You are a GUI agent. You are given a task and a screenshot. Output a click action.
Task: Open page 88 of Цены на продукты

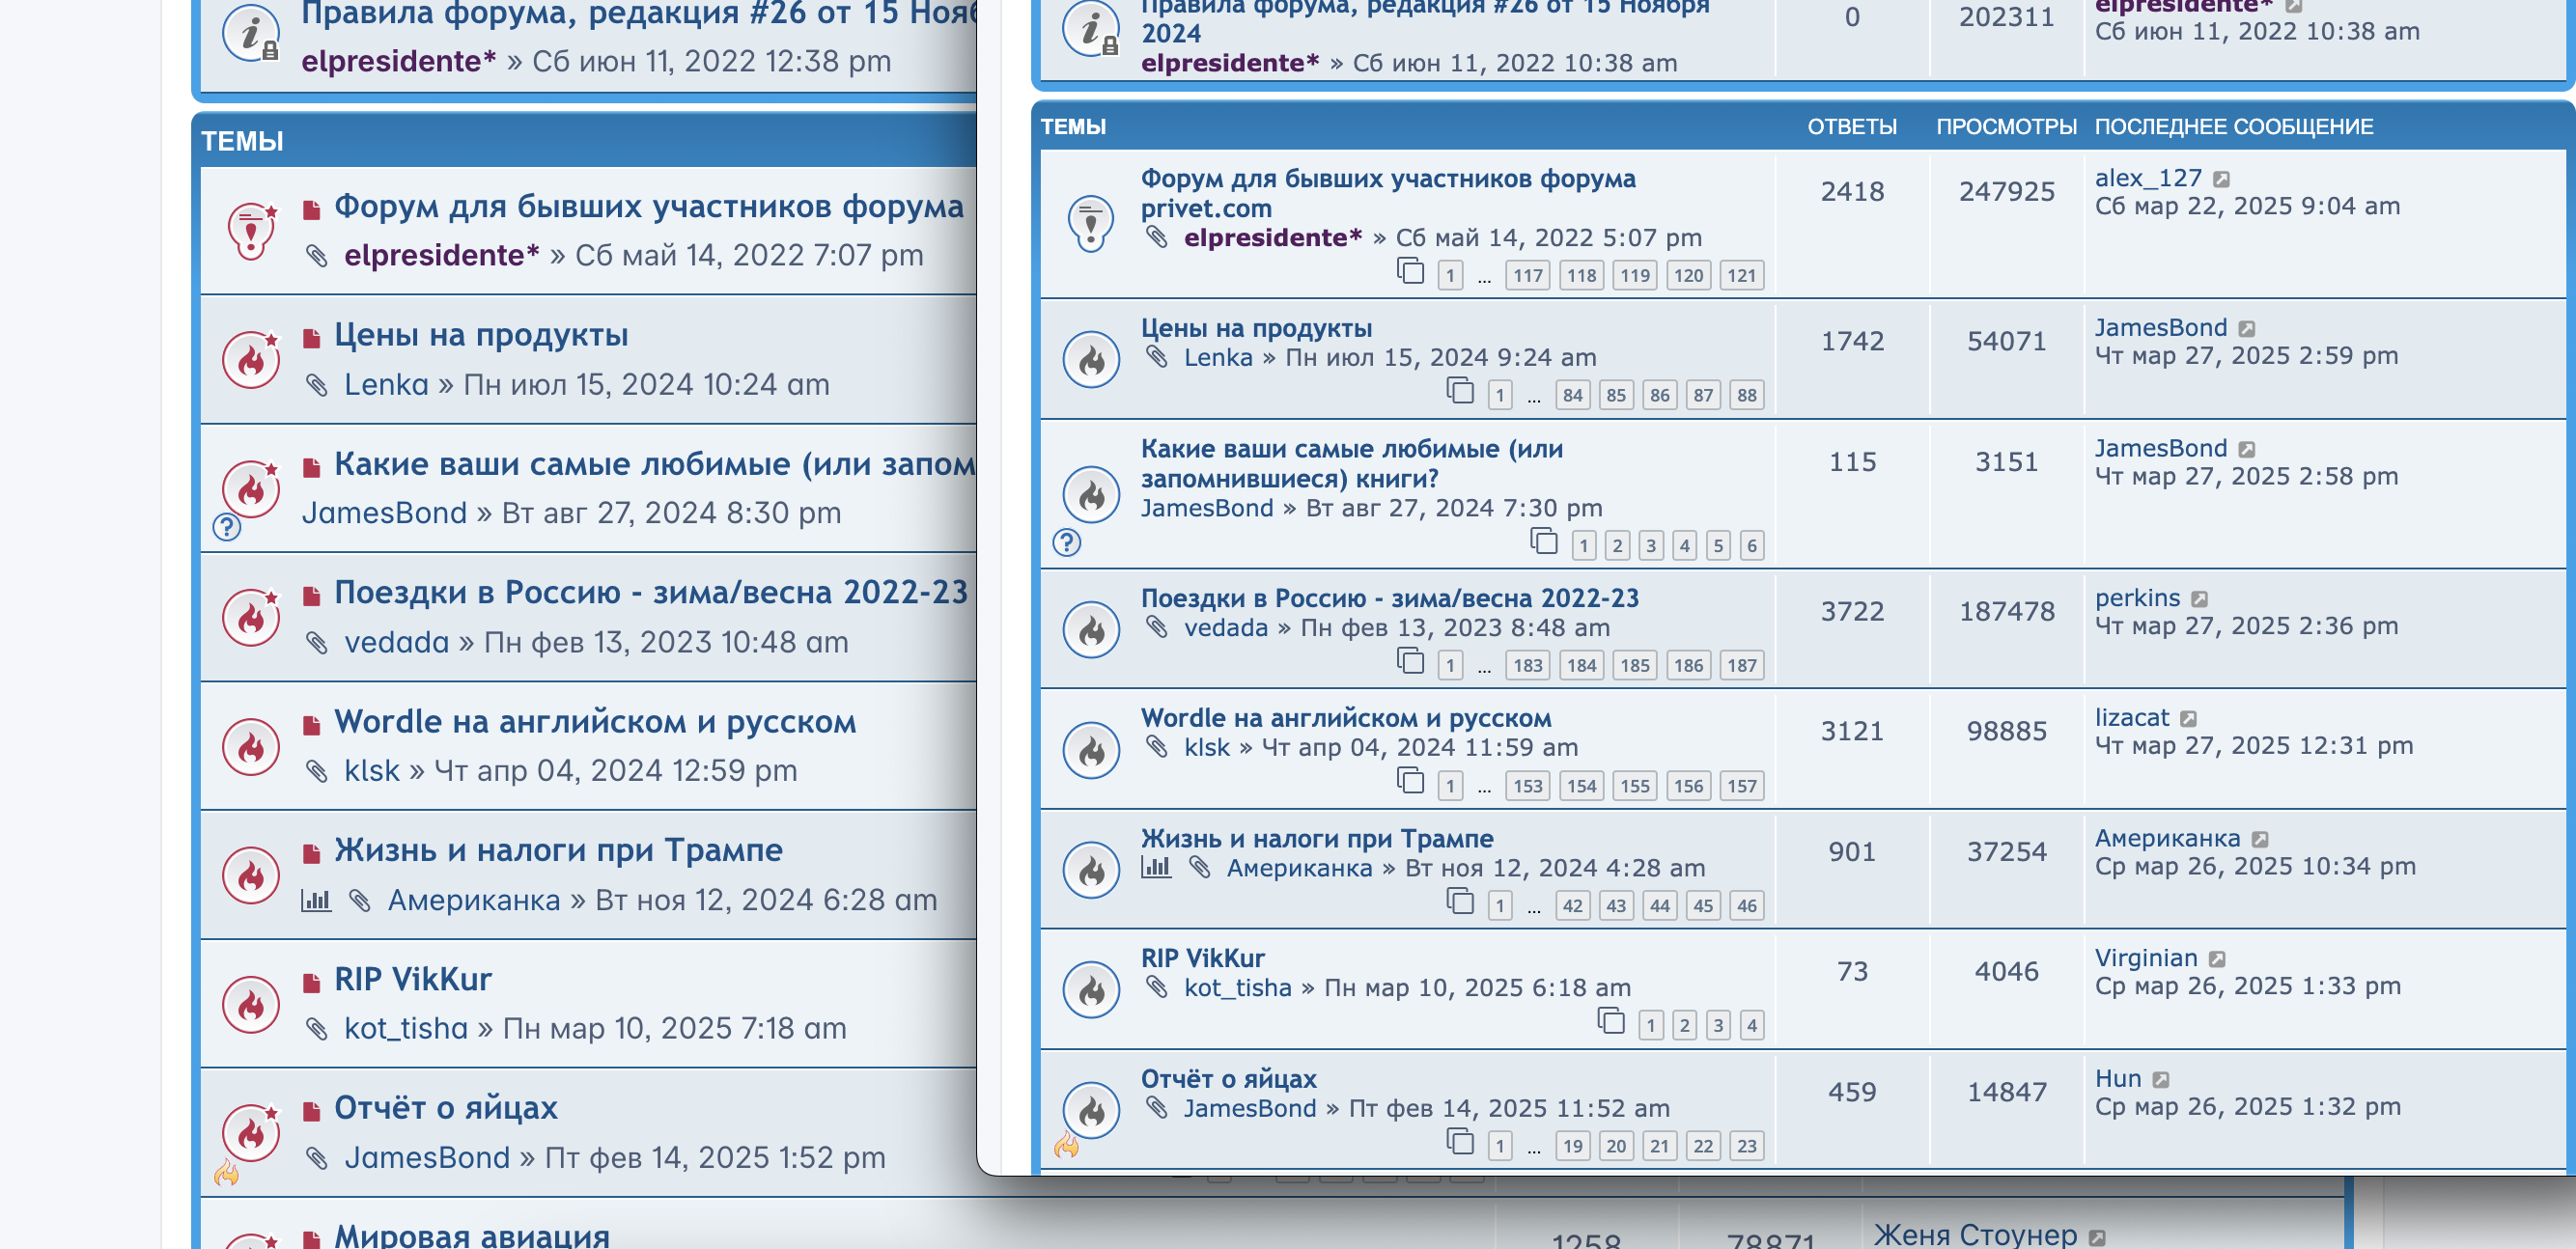tap(1746, 395)
